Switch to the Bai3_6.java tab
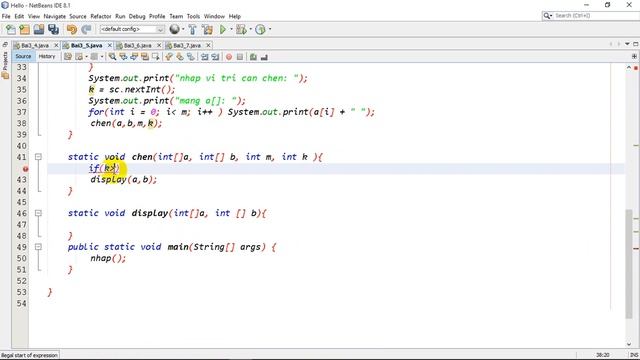This screenshot has width=640, height=360. pyautogui.click(x=138, y=45)
